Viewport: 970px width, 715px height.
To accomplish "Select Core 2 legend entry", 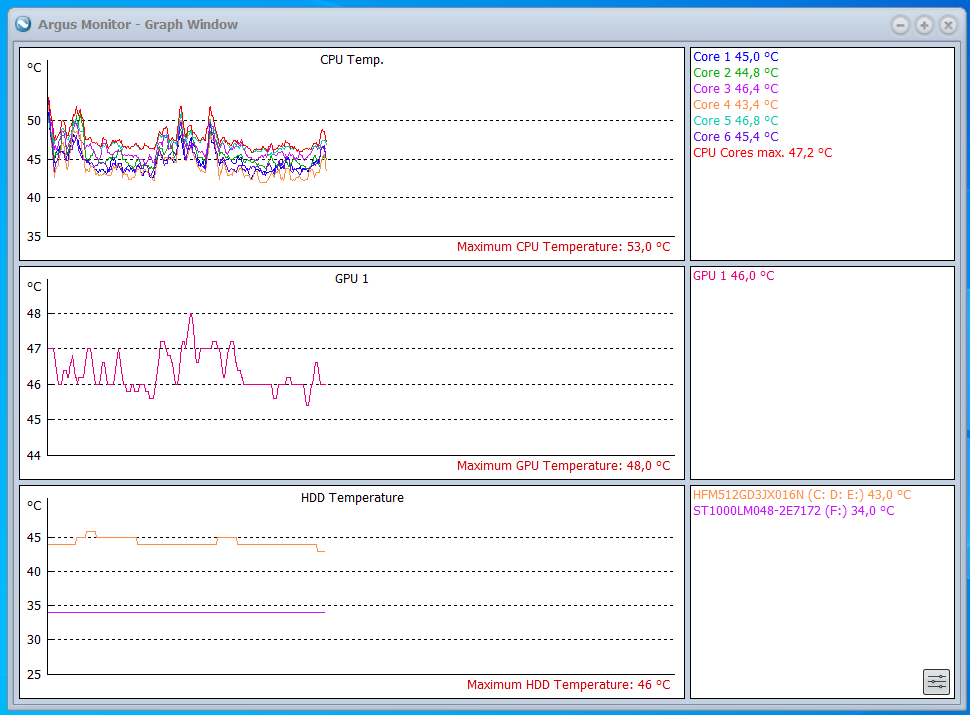I will tap(735, 73).
